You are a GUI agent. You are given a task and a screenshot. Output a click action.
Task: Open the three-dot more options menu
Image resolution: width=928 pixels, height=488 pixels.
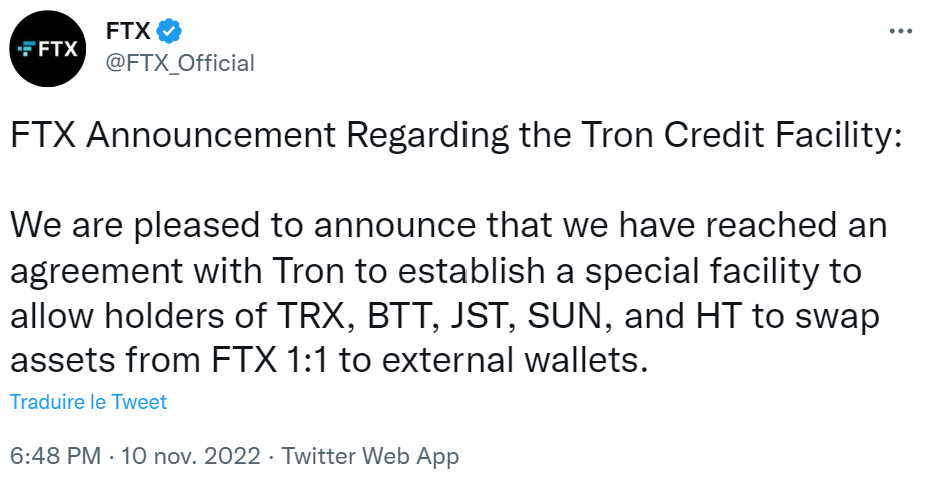coord(900,31)
